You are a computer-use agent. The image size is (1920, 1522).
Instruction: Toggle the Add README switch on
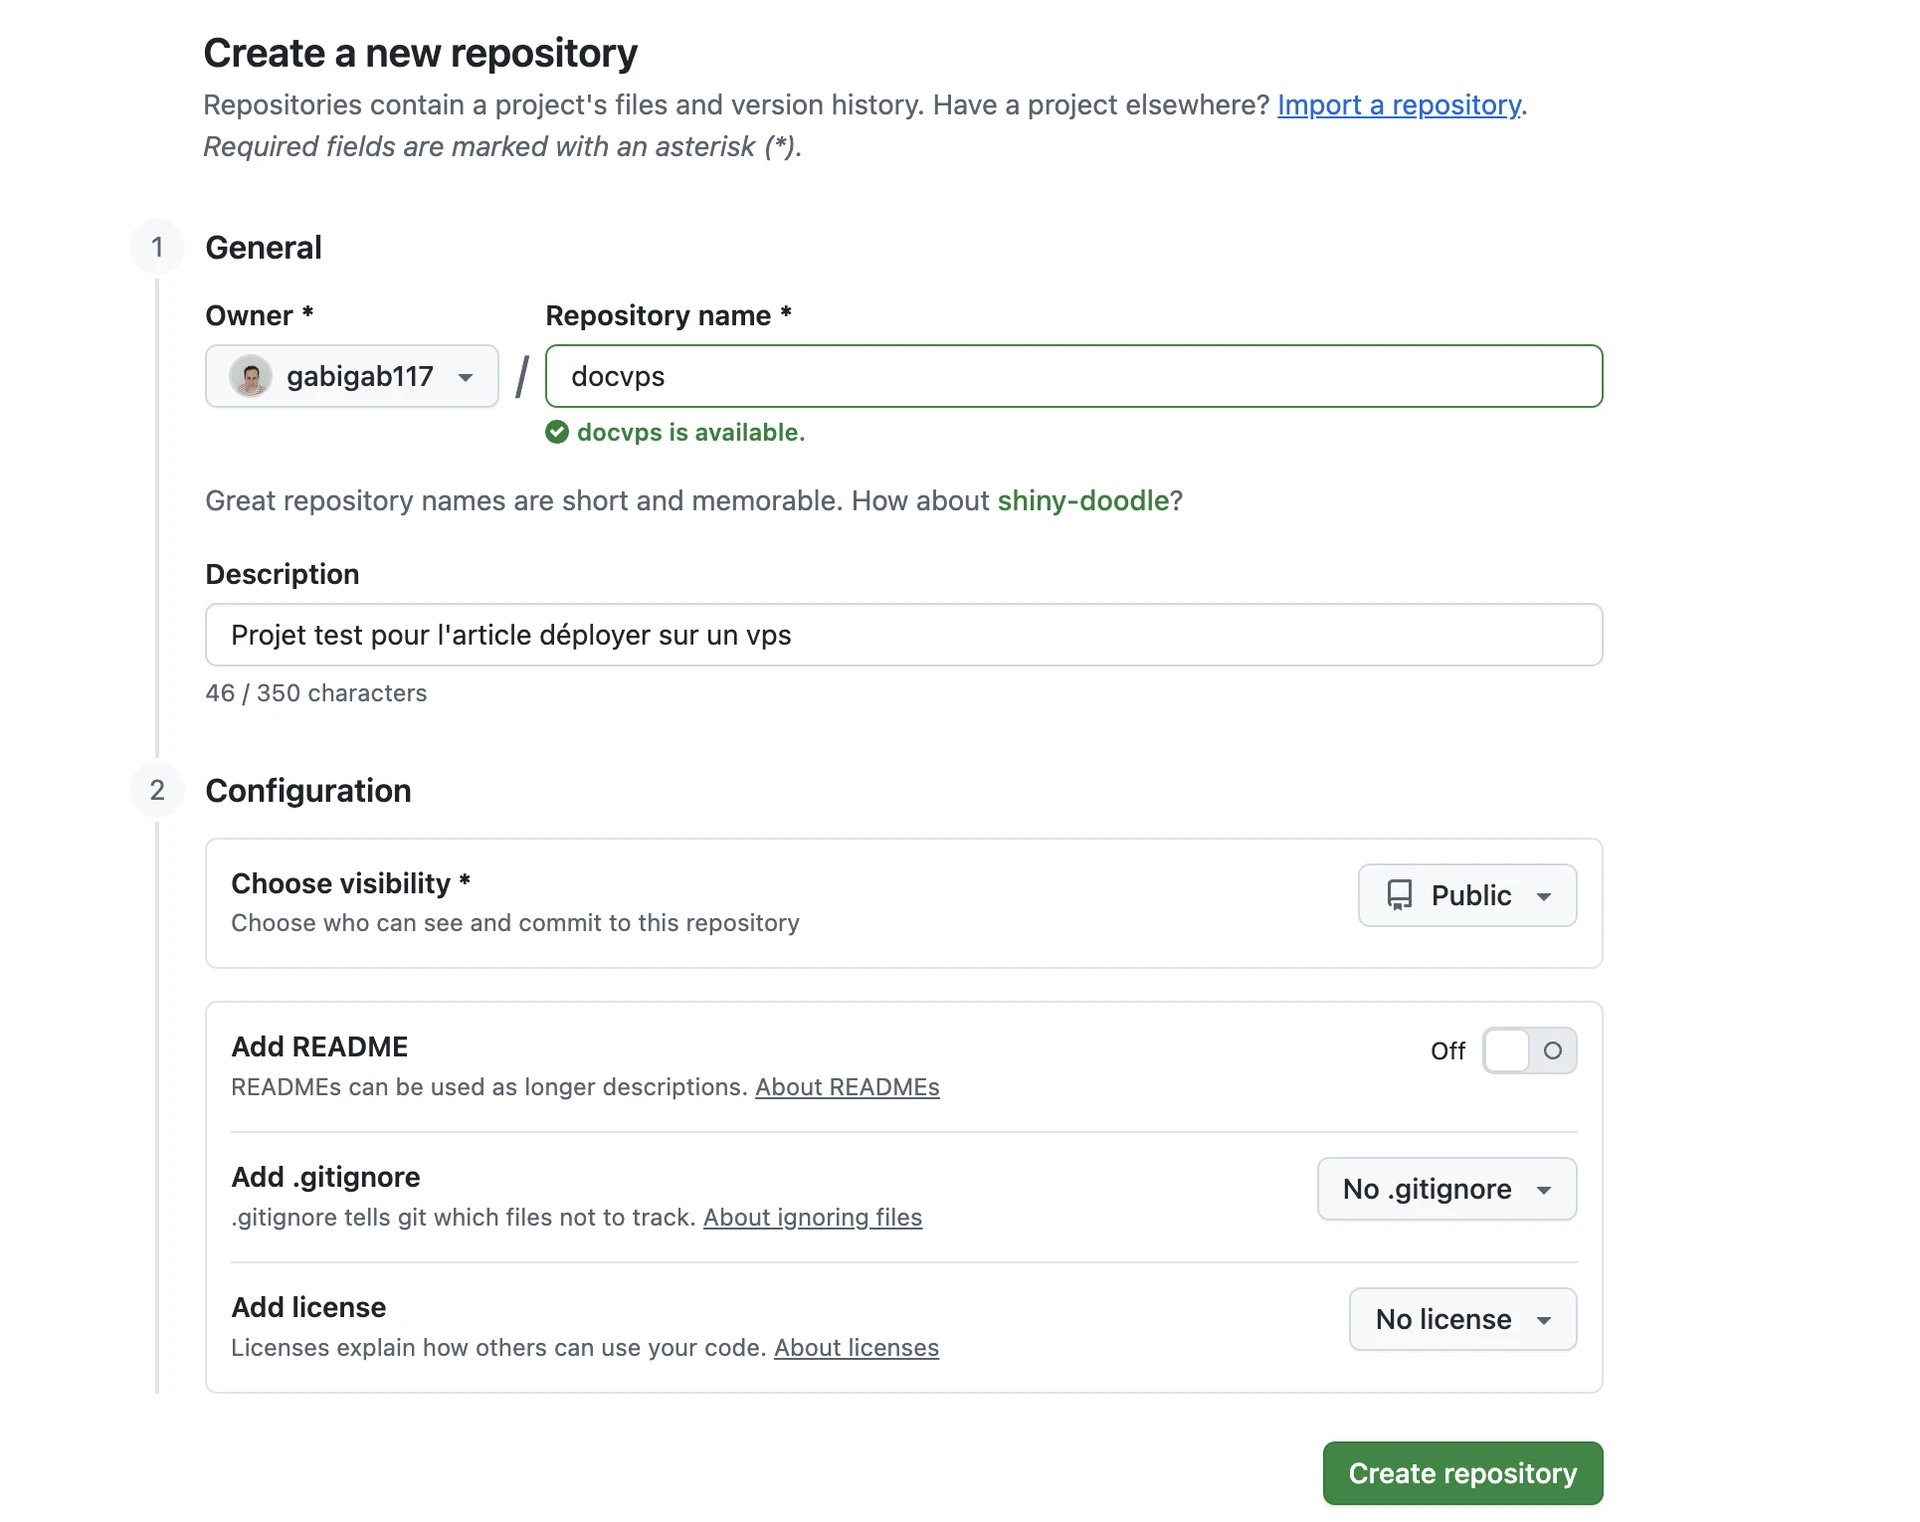point(1528,1050)
